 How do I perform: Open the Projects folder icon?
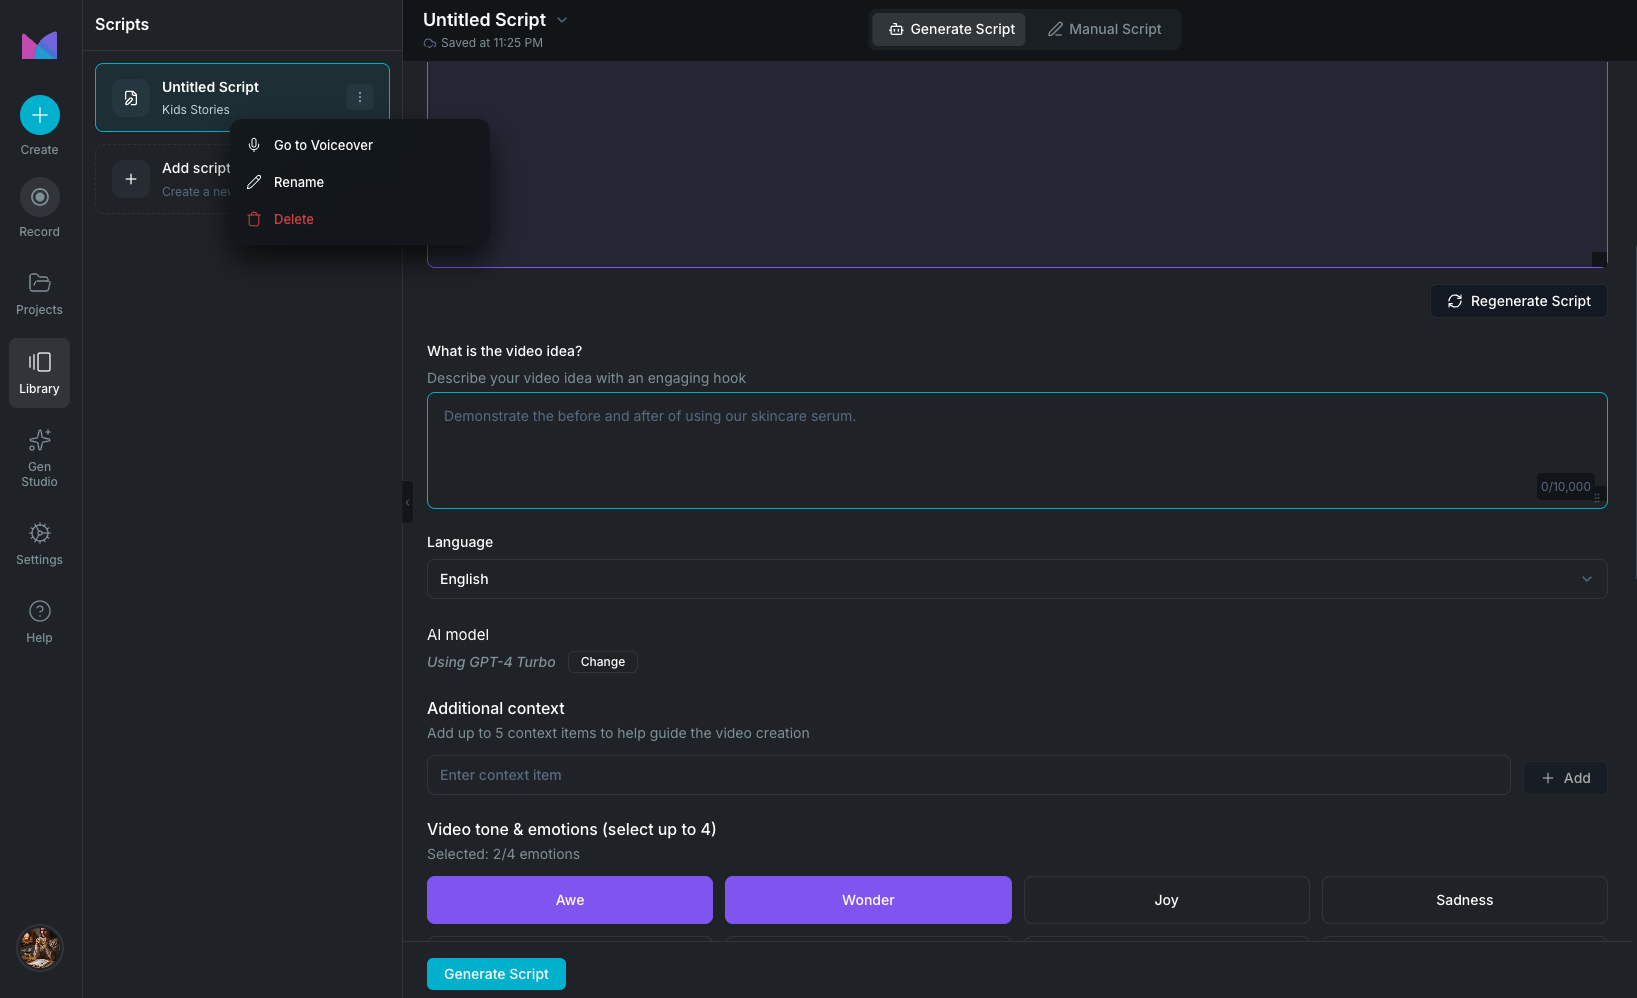[x=39, y=283]
